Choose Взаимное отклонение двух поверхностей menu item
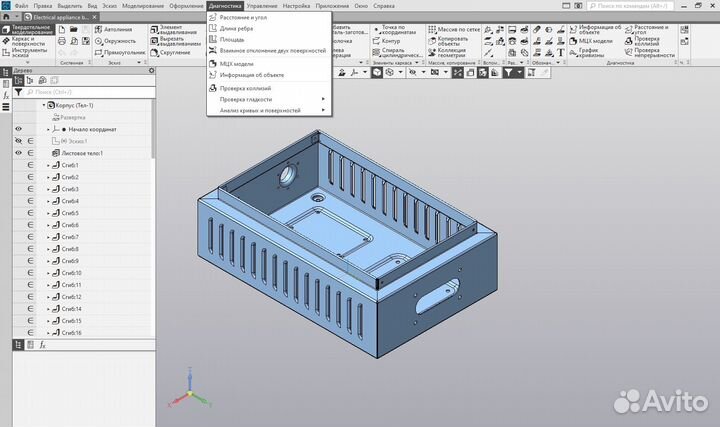The image size is (720, 427). pyautogui.click(x=269, y=51)
